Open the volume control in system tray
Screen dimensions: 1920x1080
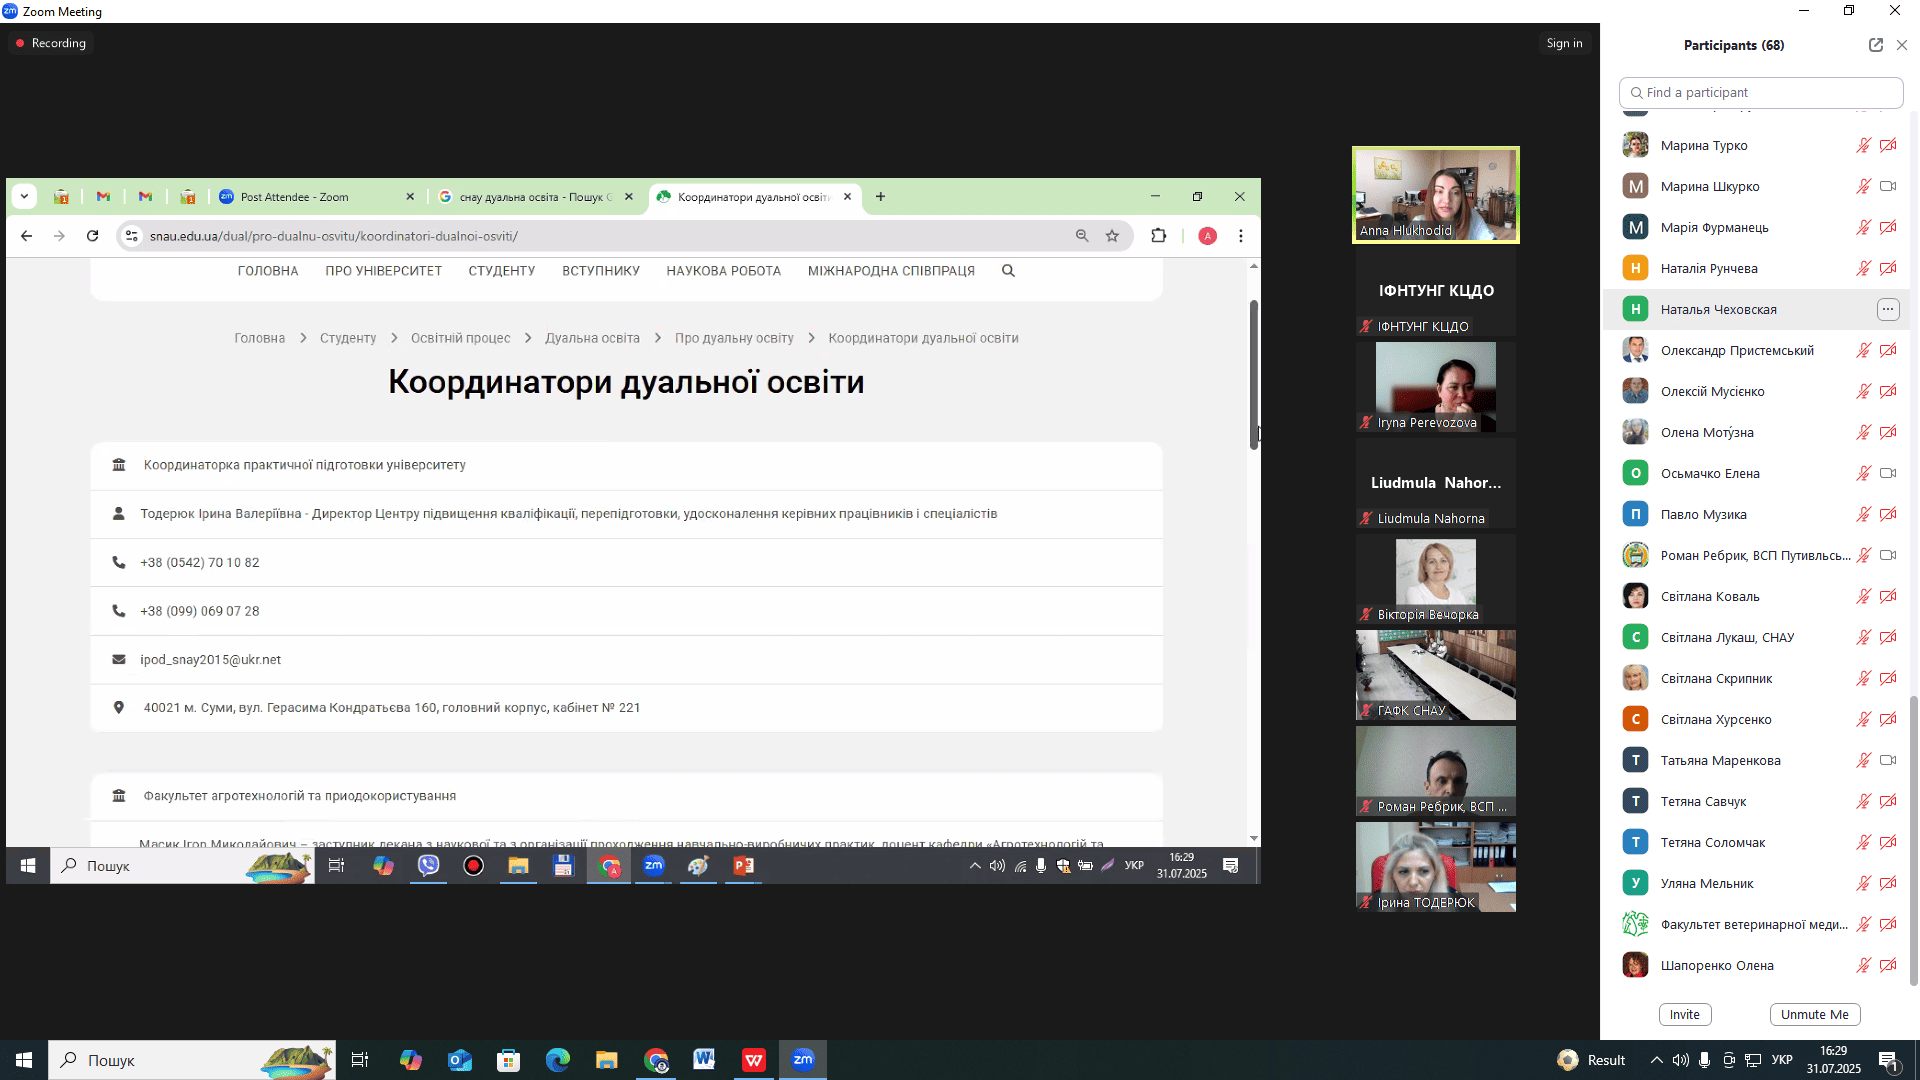pos(1681,1060)
